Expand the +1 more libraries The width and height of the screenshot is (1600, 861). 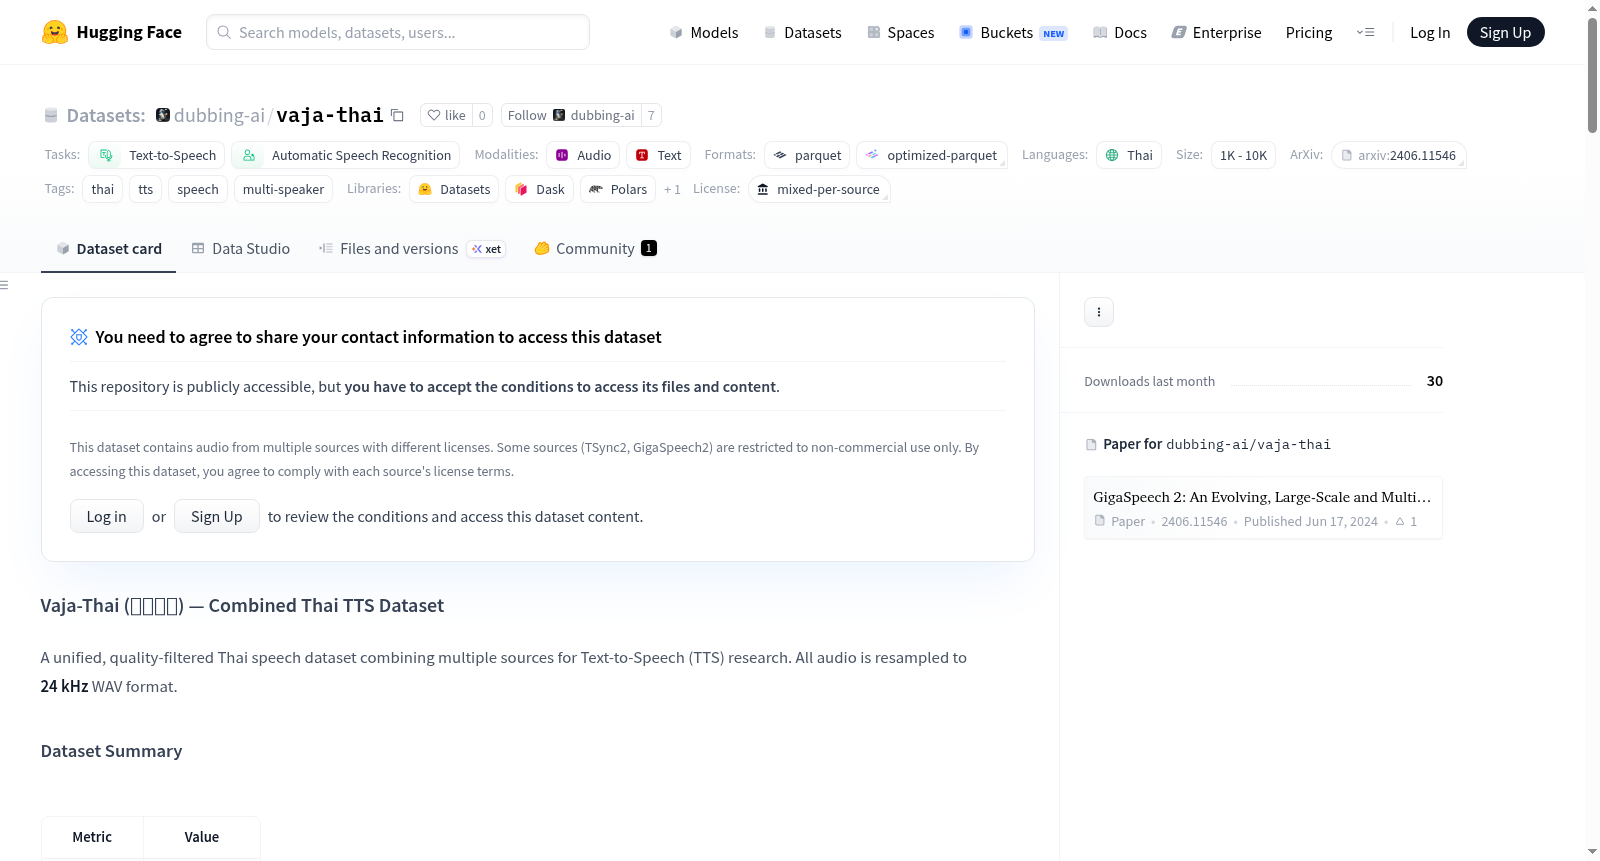pyautogui.click(x=672, y=189)
